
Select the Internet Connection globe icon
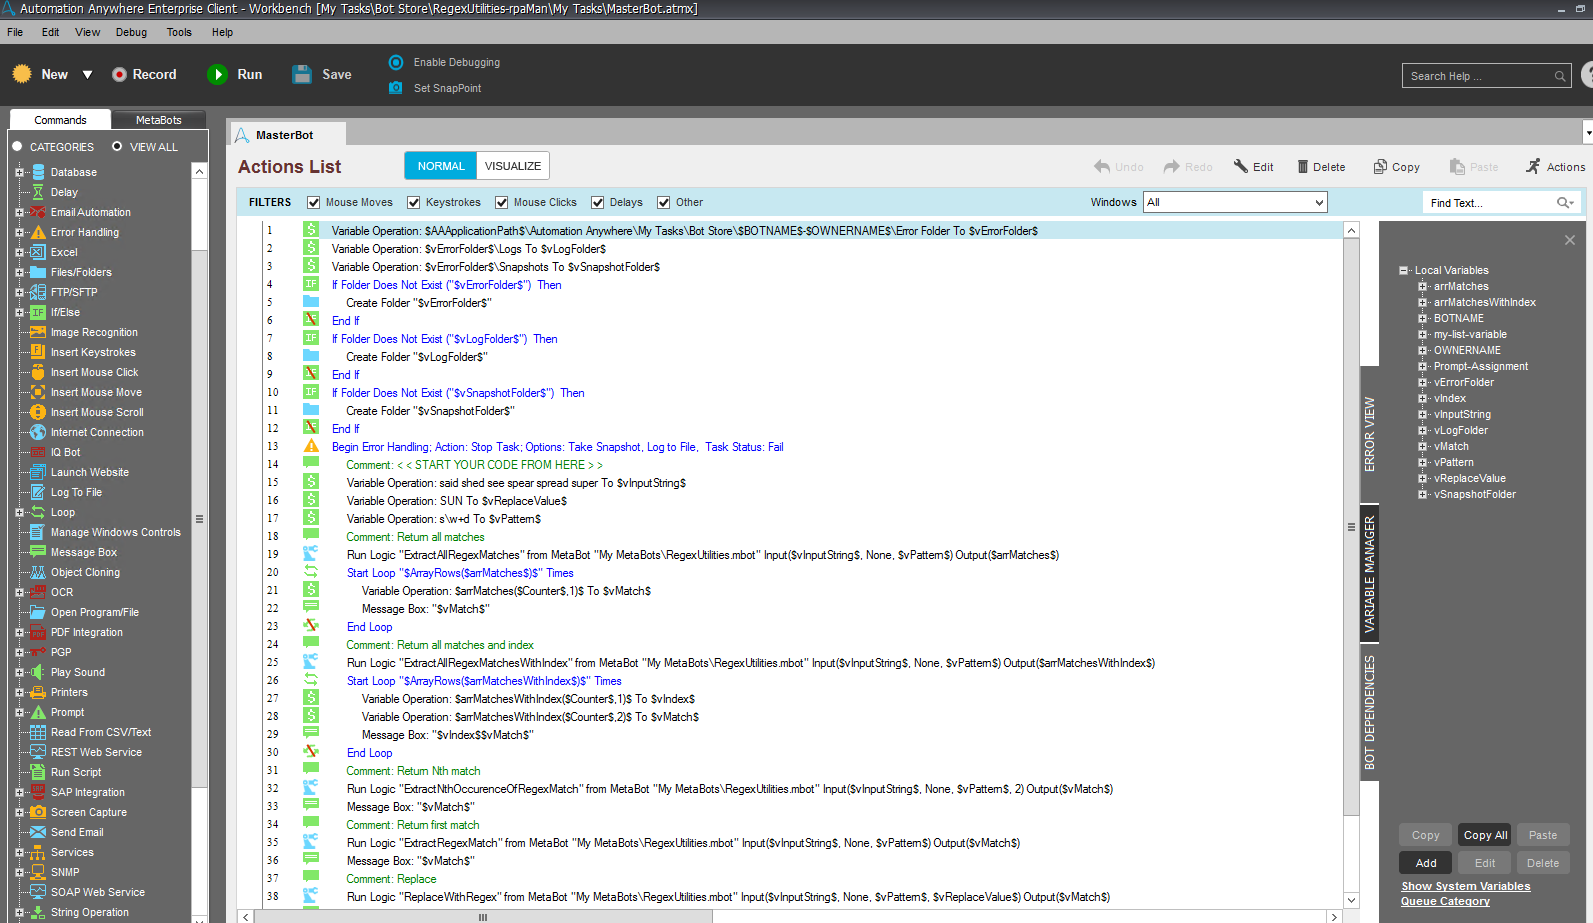coord(38,432)
